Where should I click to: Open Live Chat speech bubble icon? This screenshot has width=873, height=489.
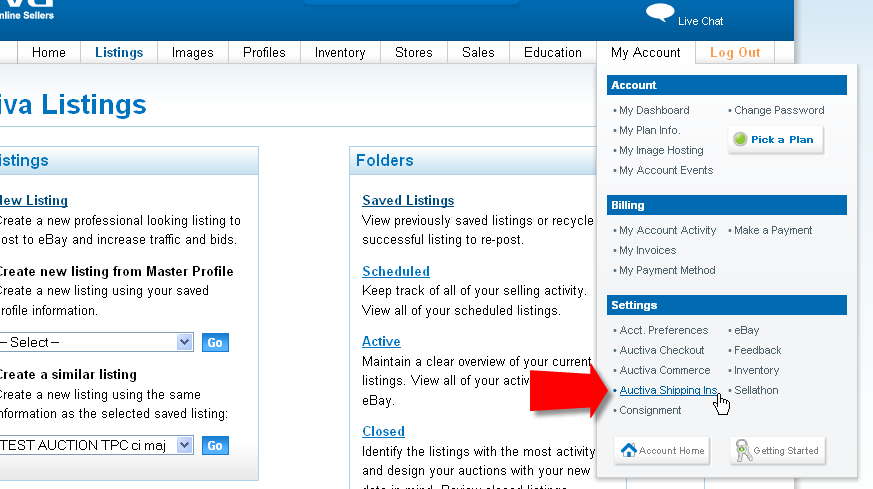pyautogui.click(x=660, y=12)
